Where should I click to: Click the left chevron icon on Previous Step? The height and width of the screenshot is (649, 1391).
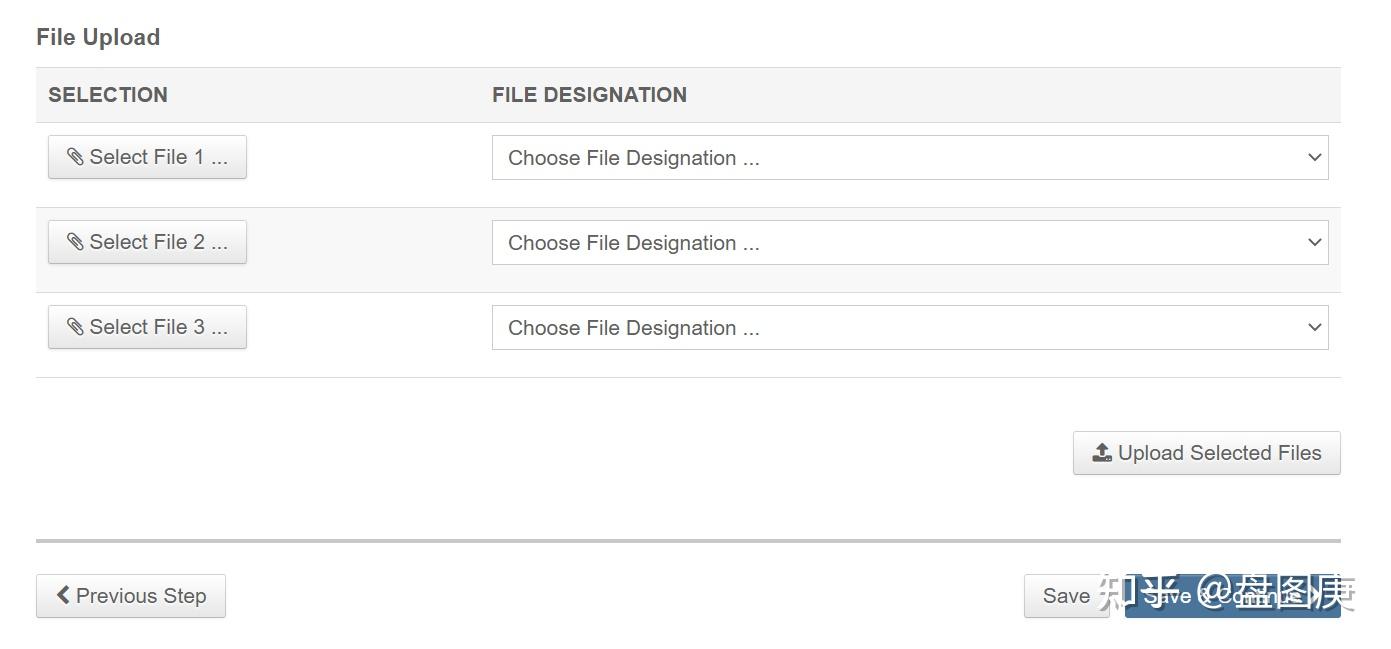(63, 595)
